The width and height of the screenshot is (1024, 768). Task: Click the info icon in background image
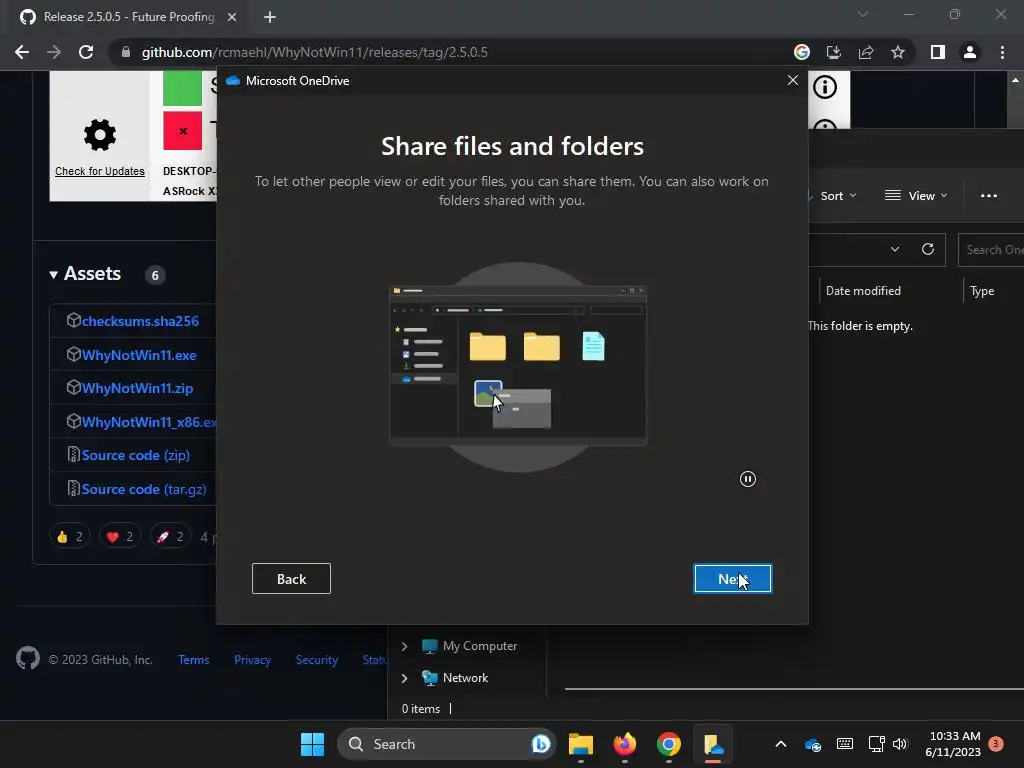(825, 87)
